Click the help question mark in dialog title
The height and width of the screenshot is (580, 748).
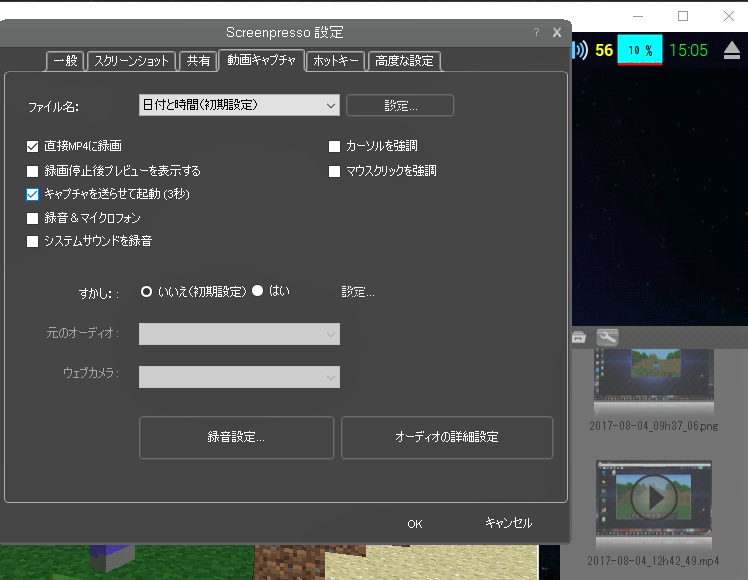(x=537, y=32)
